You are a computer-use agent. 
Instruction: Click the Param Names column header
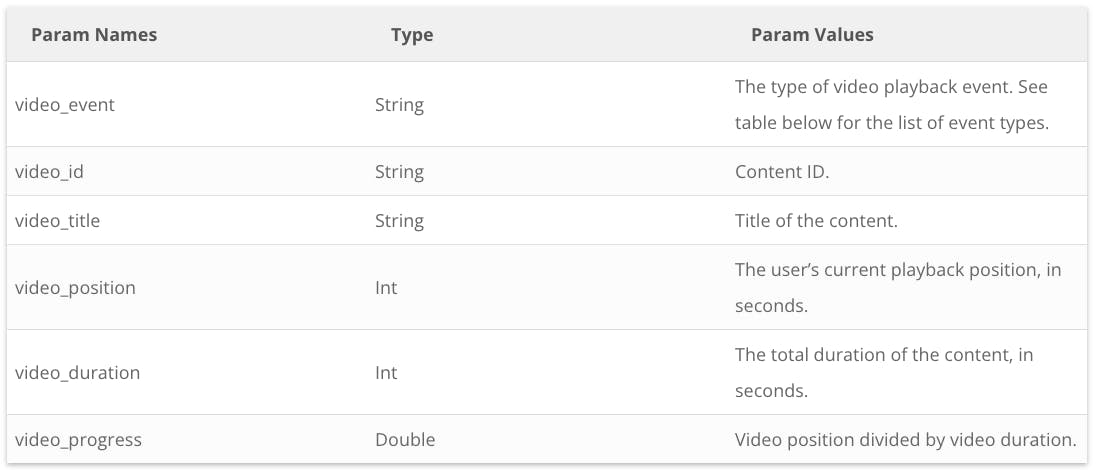[x=94, y=35]
